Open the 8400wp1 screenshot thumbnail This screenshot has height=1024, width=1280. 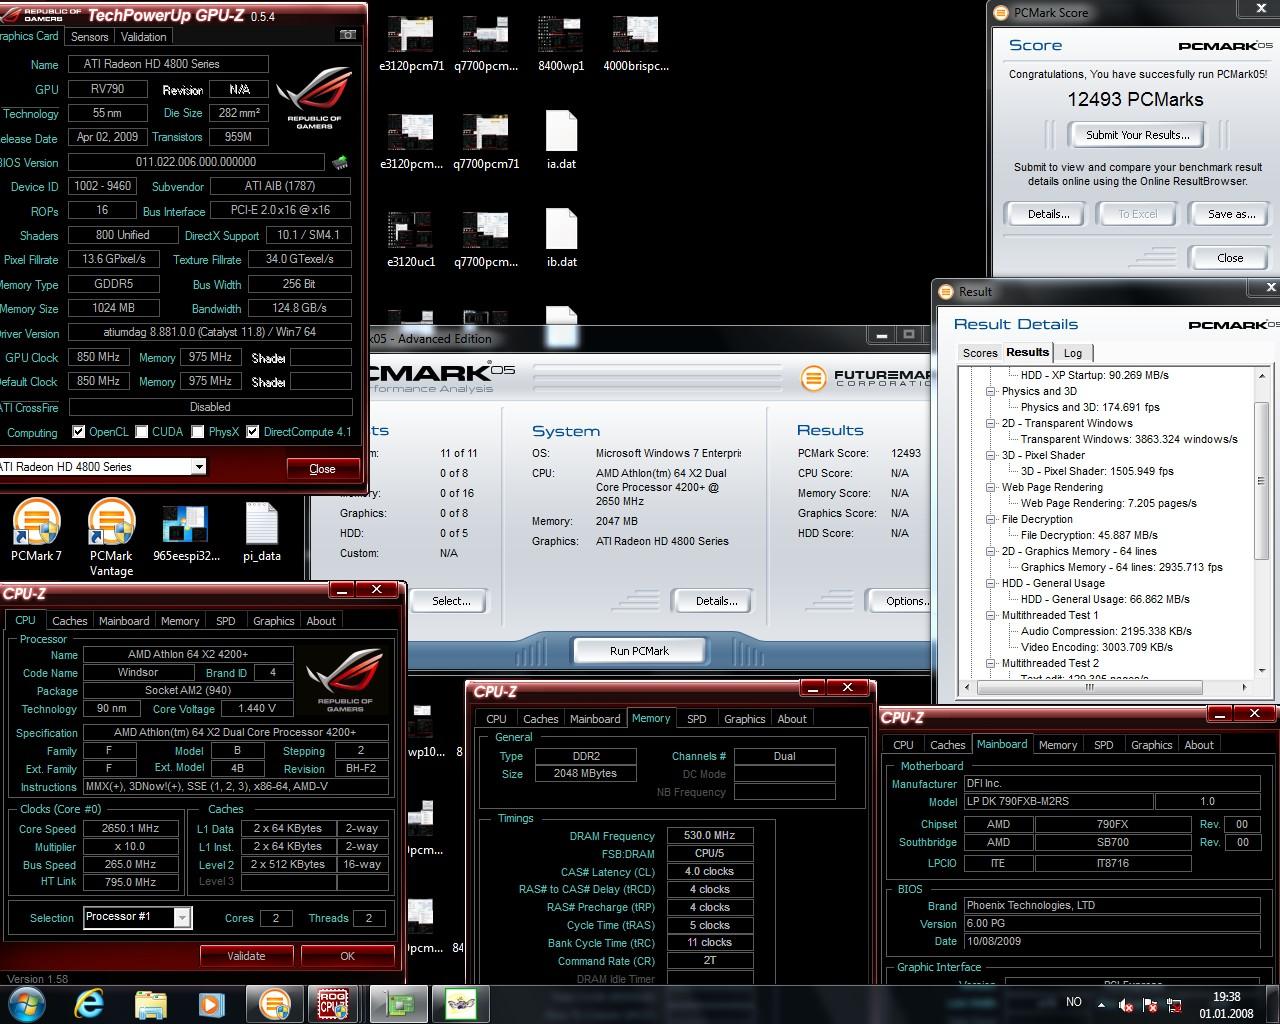pyautogui.click(x=561, y=43)
